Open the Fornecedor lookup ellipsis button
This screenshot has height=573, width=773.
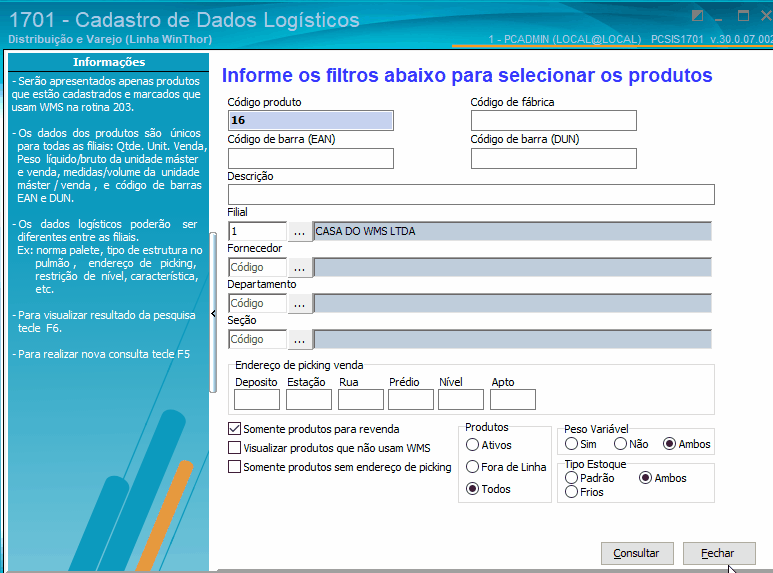coord(299,267)
